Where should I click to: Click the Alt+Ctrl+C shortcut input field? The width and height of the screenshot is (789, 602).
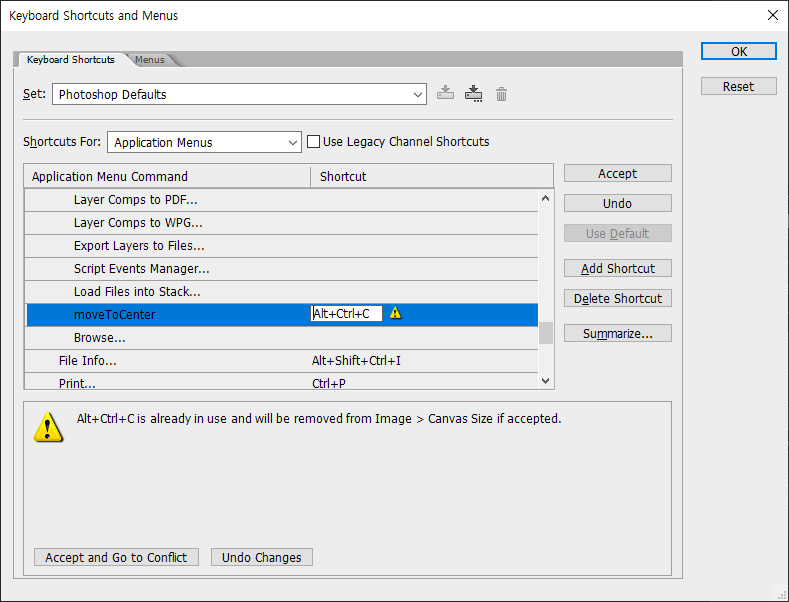[x=346, y=314]
